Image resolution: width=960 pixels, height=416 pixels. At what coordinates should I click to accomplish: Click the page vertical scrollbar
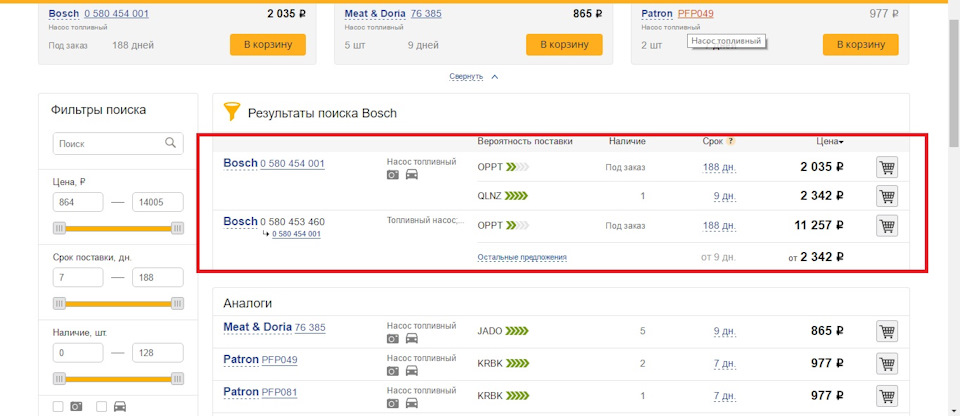coord(954,83)
